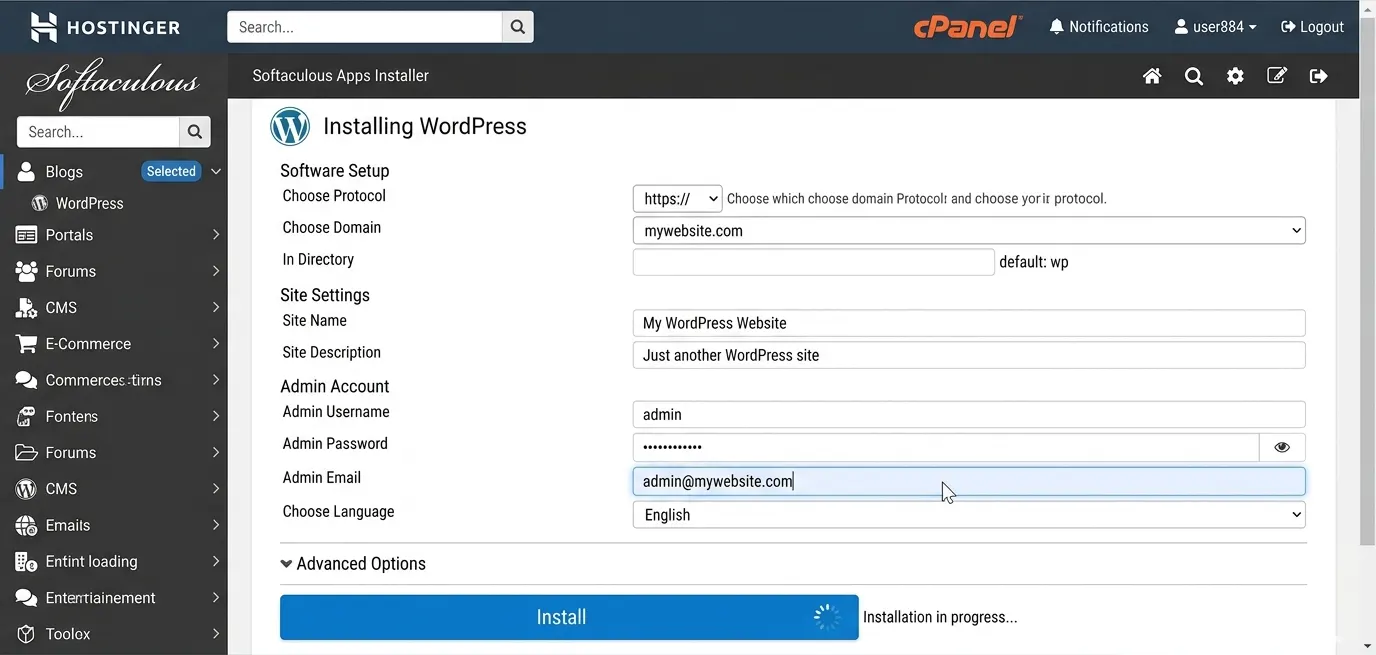Click the Logout text link
The image size is (1376, 655).
[x=1322, y=27]
